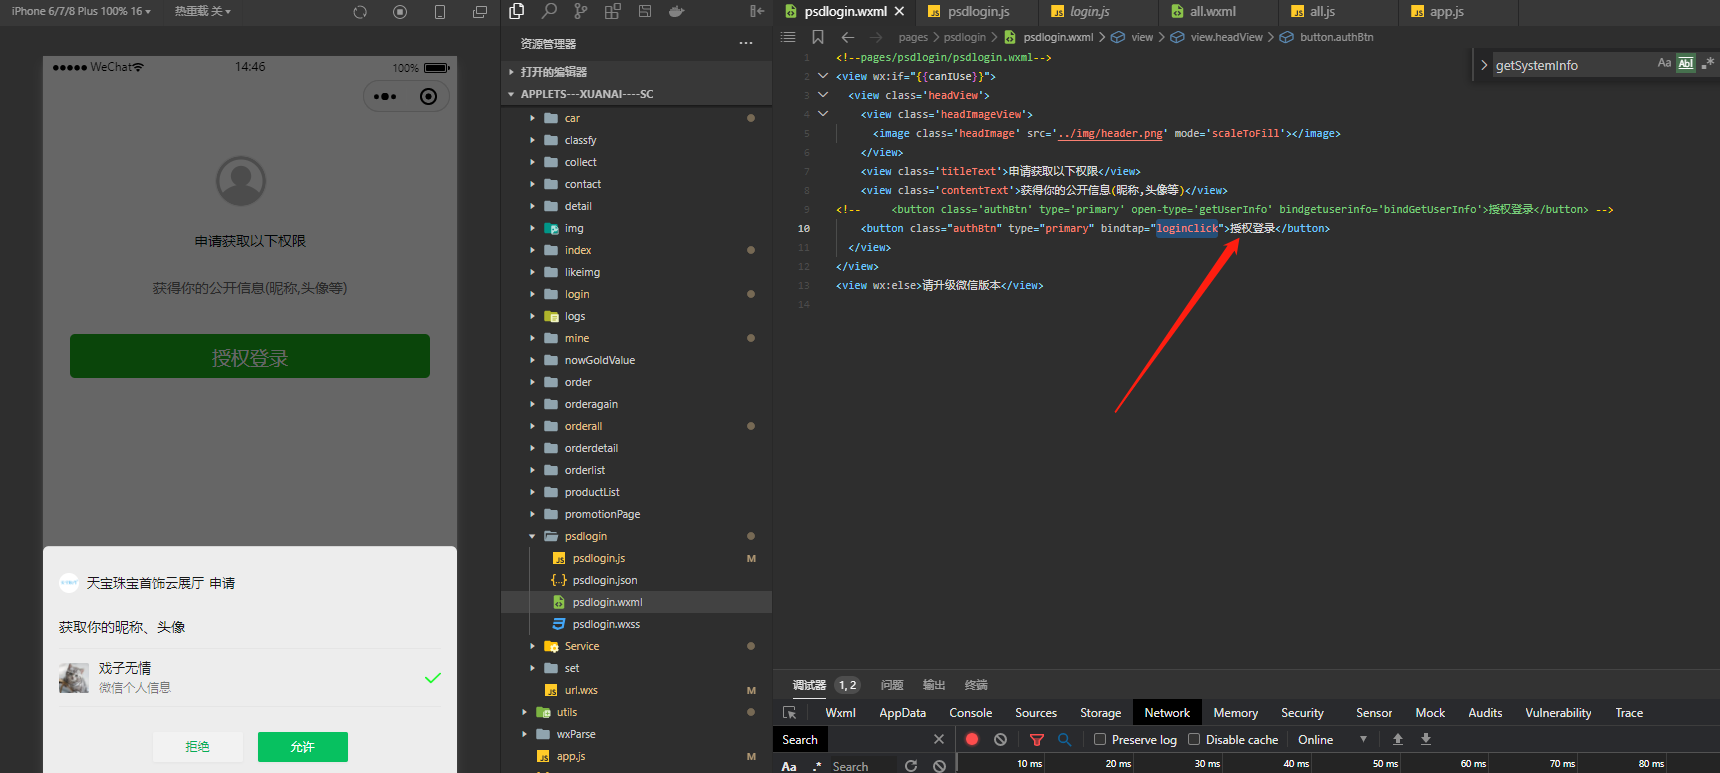Expand the replace toggle arrow in the find widget
The height and width of the screenshot is (773, 1720).
coord(1483,65)
